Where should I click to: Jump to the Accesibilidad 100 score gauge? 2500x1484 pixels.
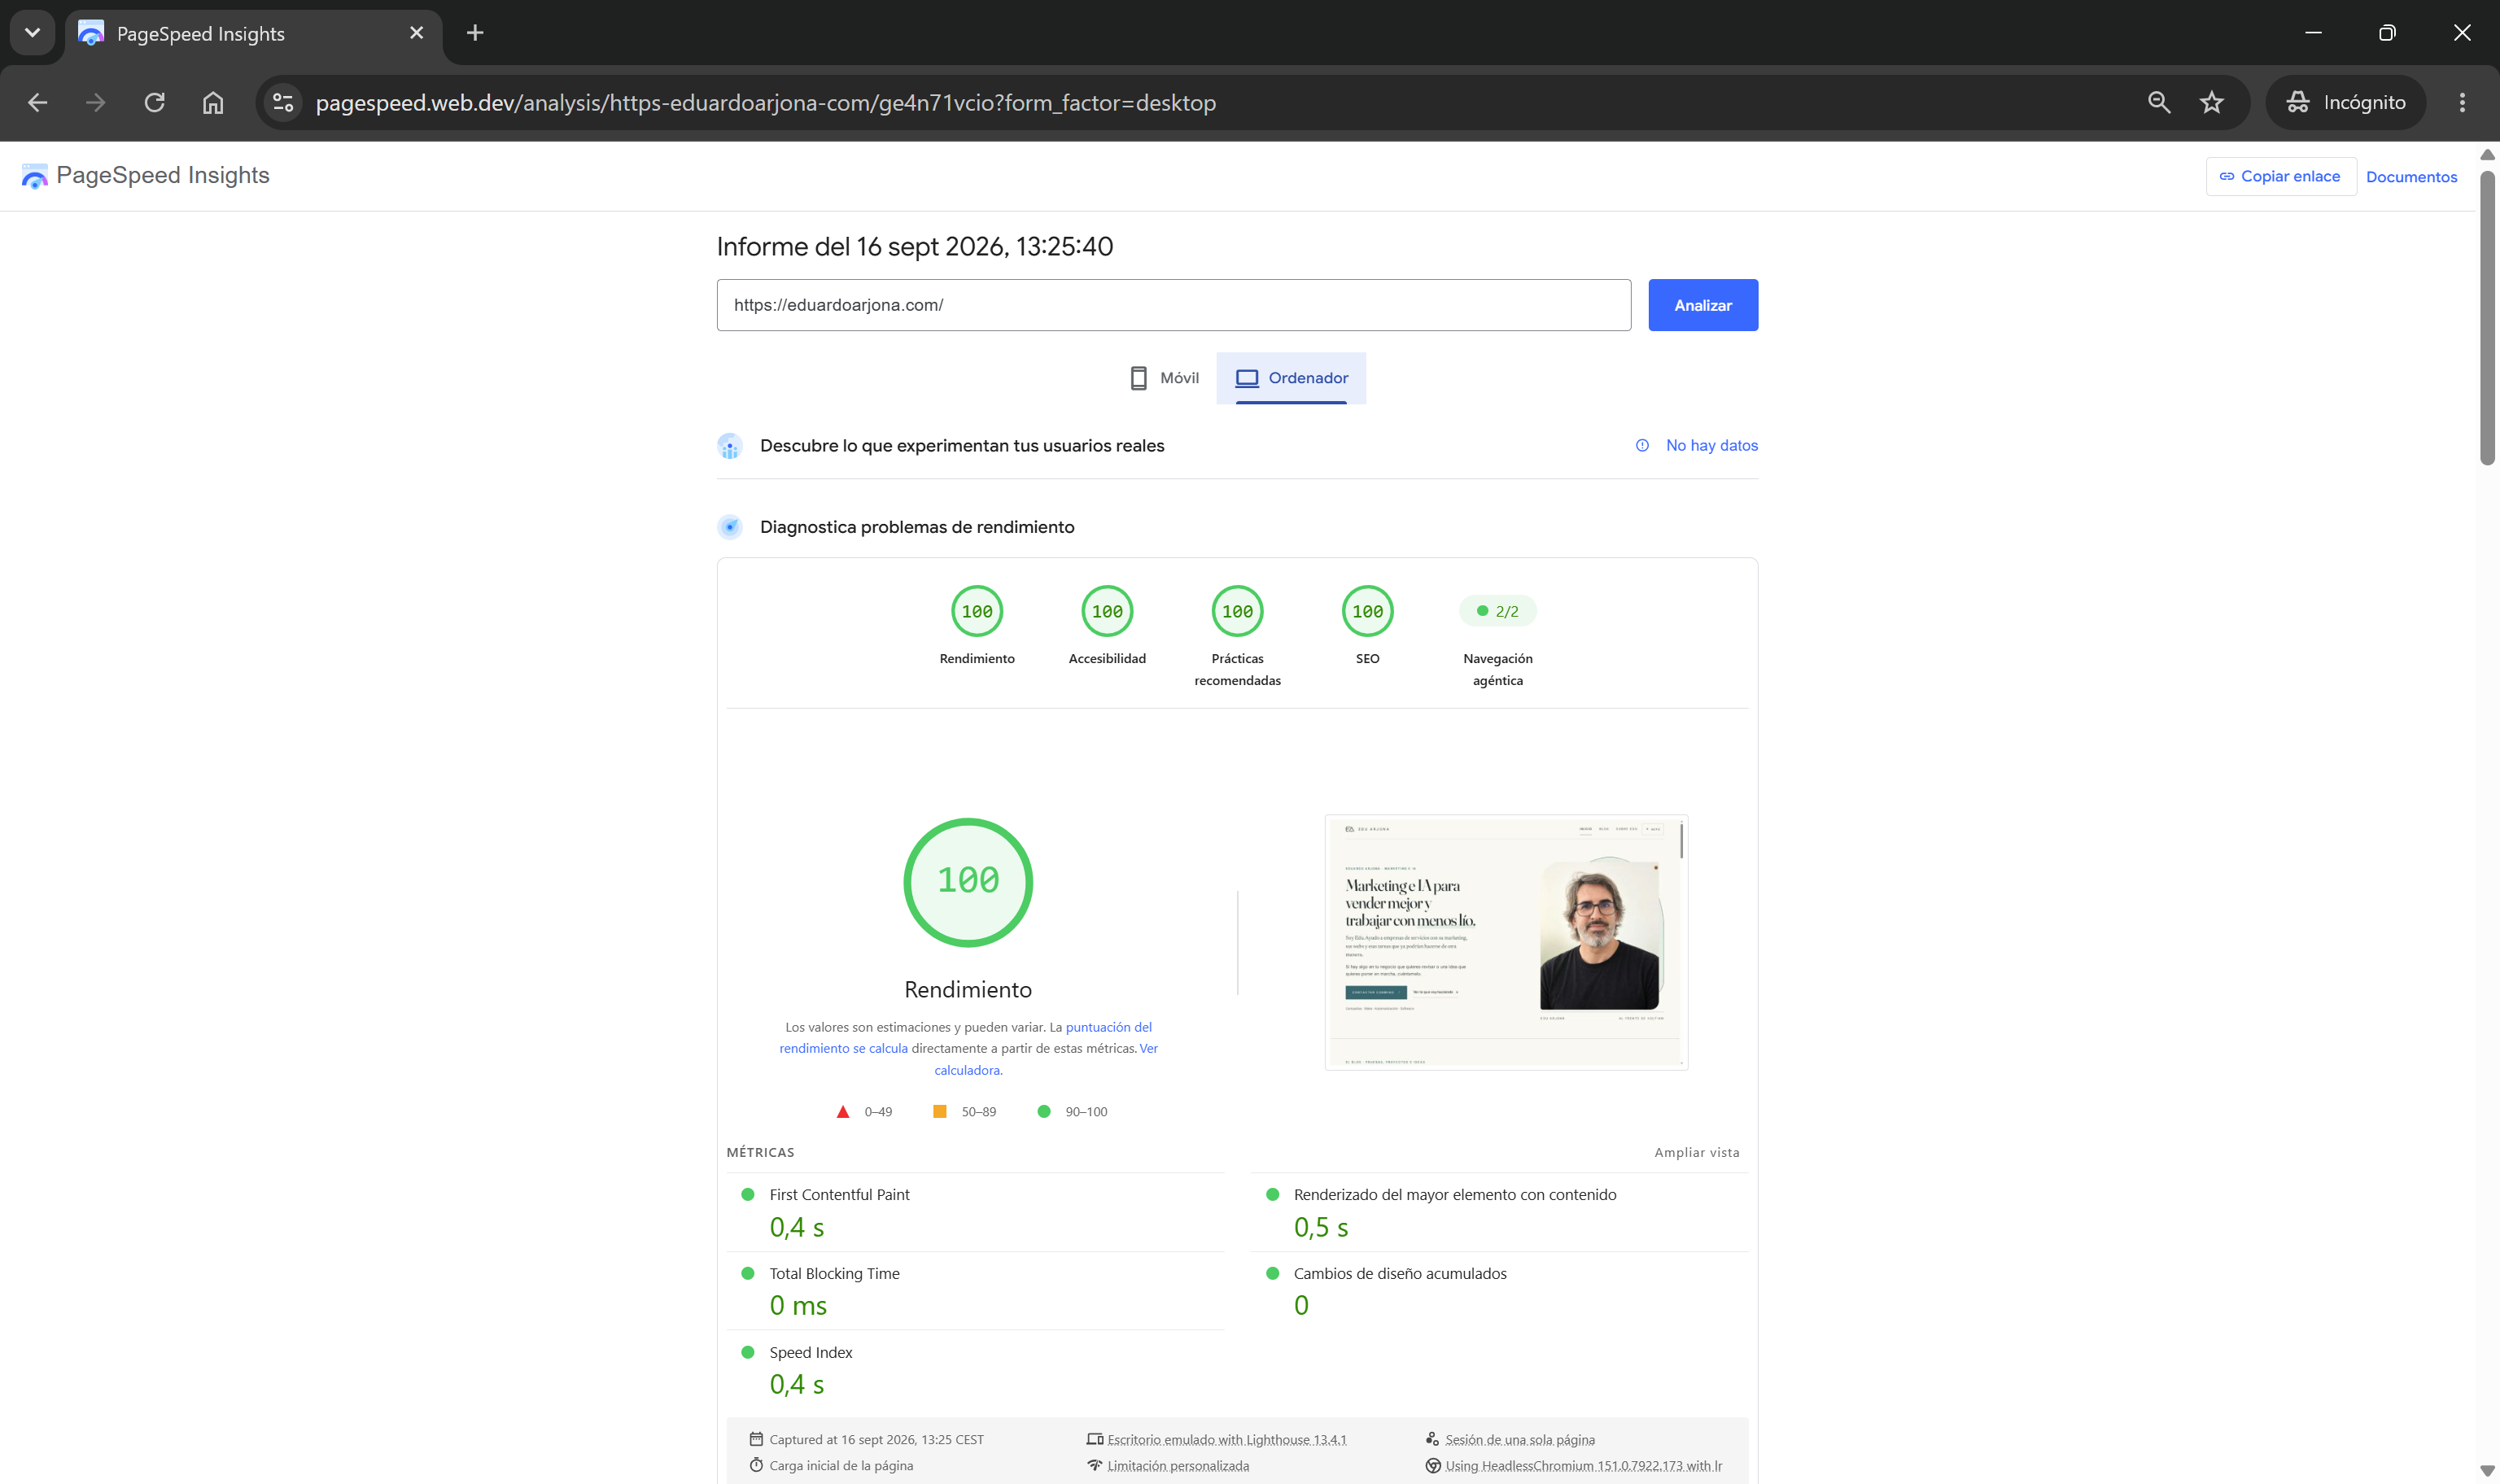pos(1107,611)
